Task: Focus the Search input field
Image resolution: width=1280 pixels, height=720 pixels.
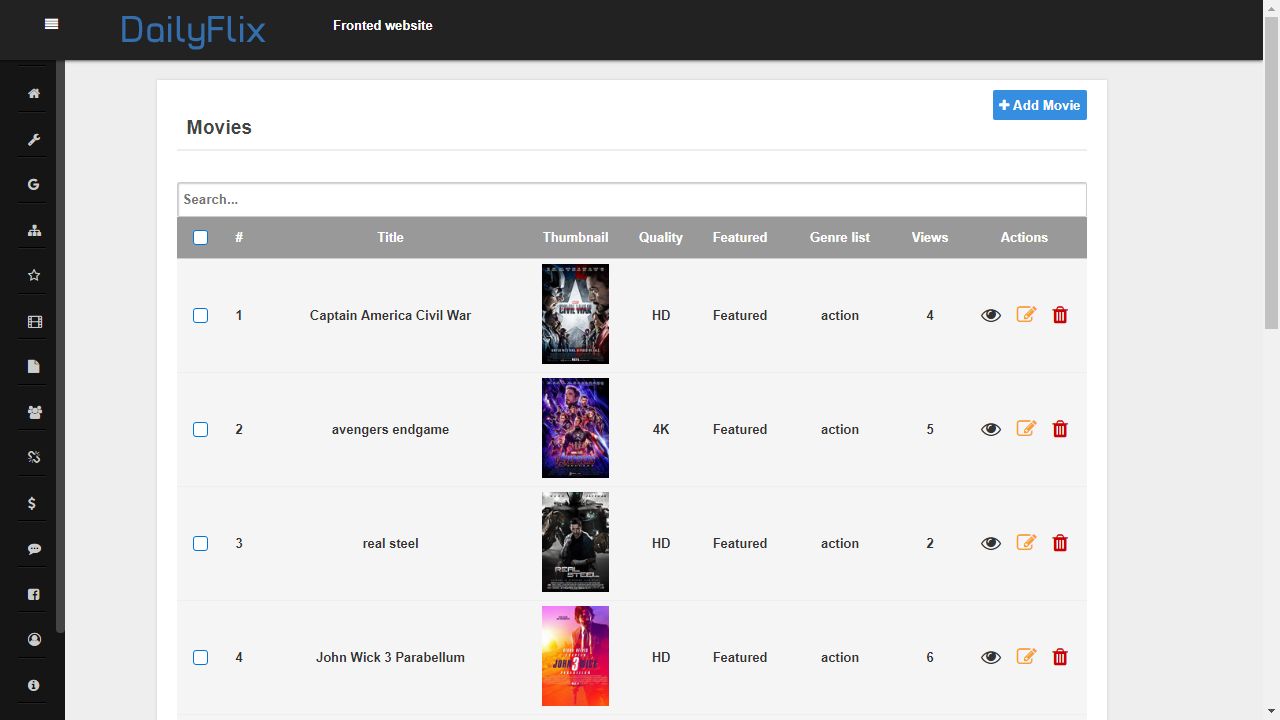Action: click(631, 199)
